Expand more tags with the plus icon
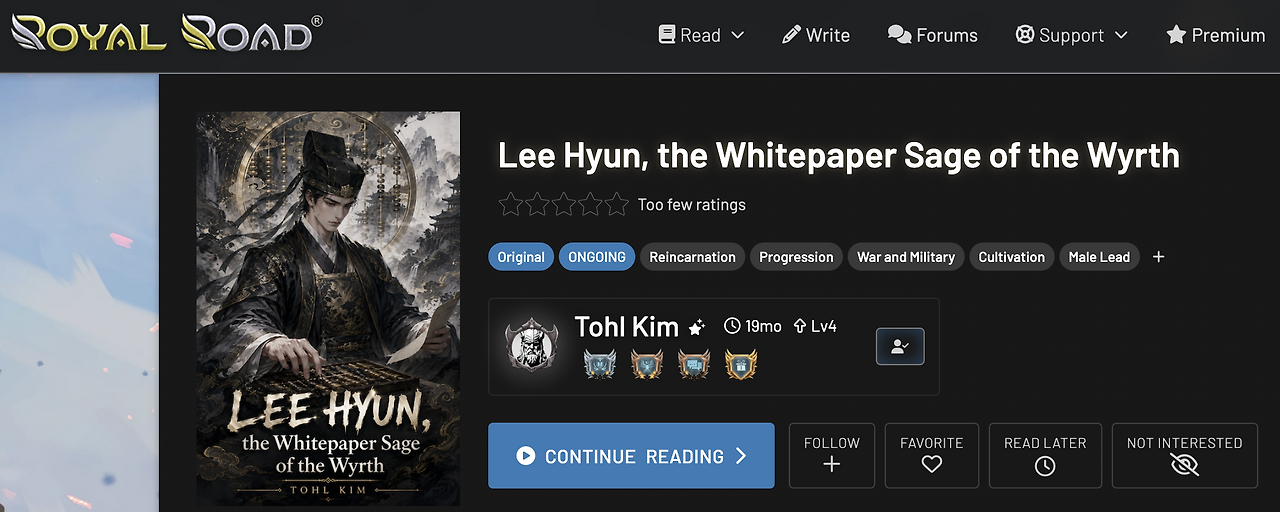Screen dimensions: 1280x512 [1158, 257]
